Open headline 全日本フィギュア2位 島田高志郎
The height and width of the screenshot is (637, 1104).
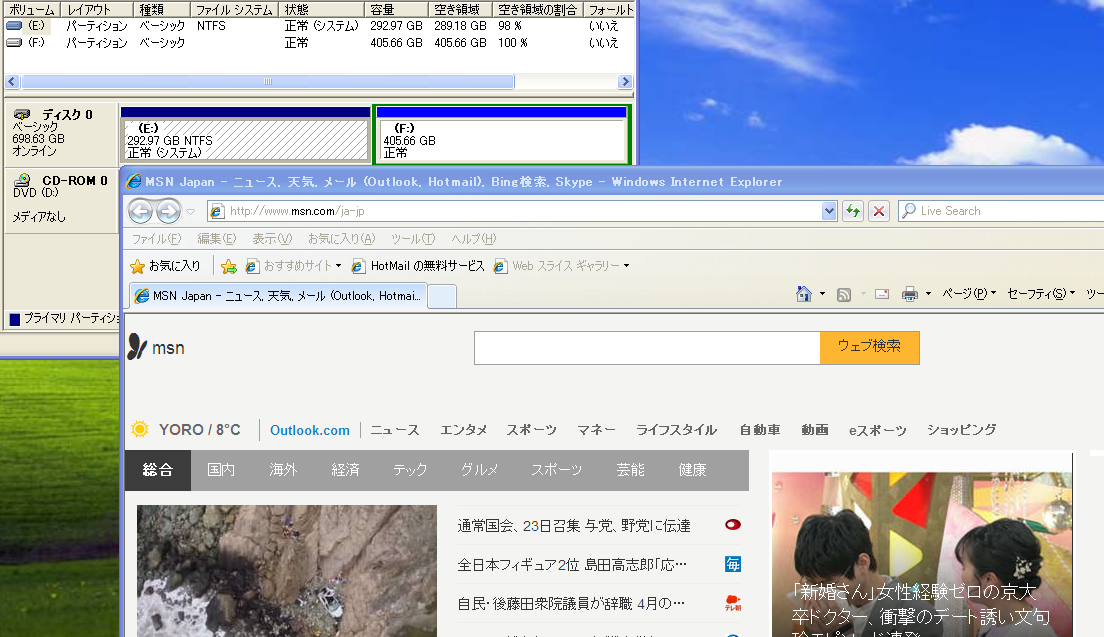(572, 565)
